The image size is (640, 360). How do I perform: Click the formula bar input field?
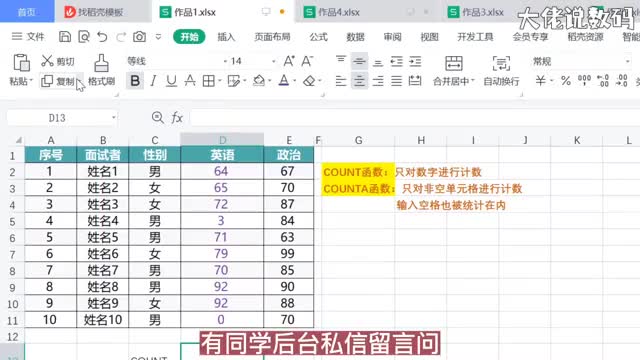pos(415,118)
